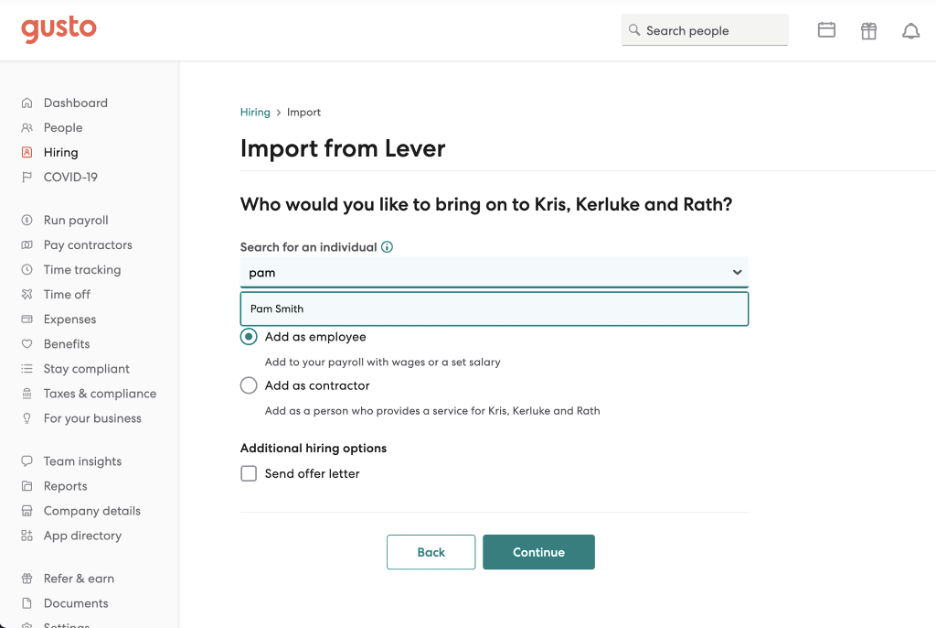This screenshot has height=628, width=936.
Task: Click the Stay compliant list icon
Action: [27, 369]
